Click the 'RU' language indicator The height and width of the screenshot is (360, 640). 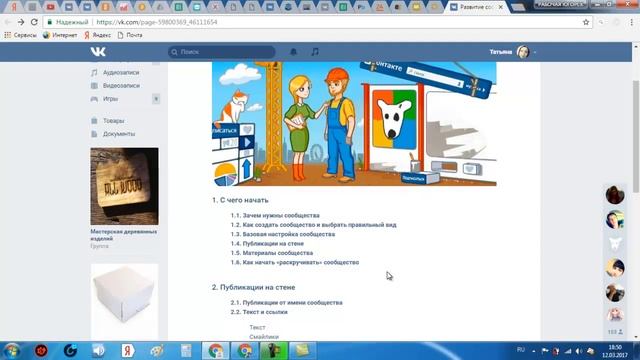[x=521, y=350]
